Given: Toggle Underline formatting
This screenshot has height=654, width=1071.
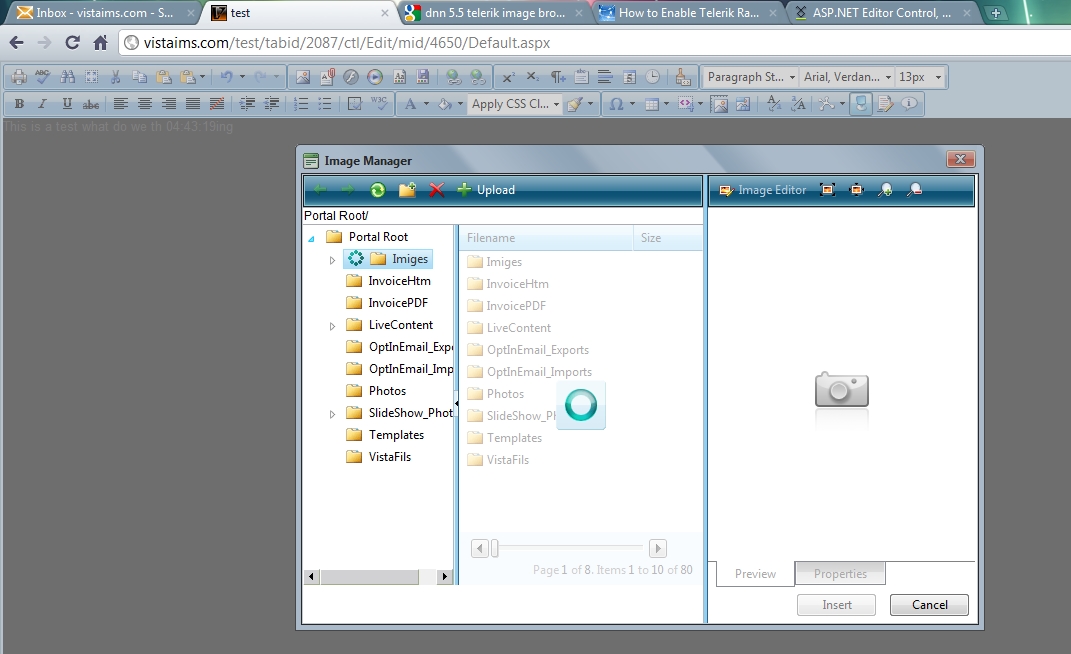Looking at the screenshot, I should click(67, 104).
